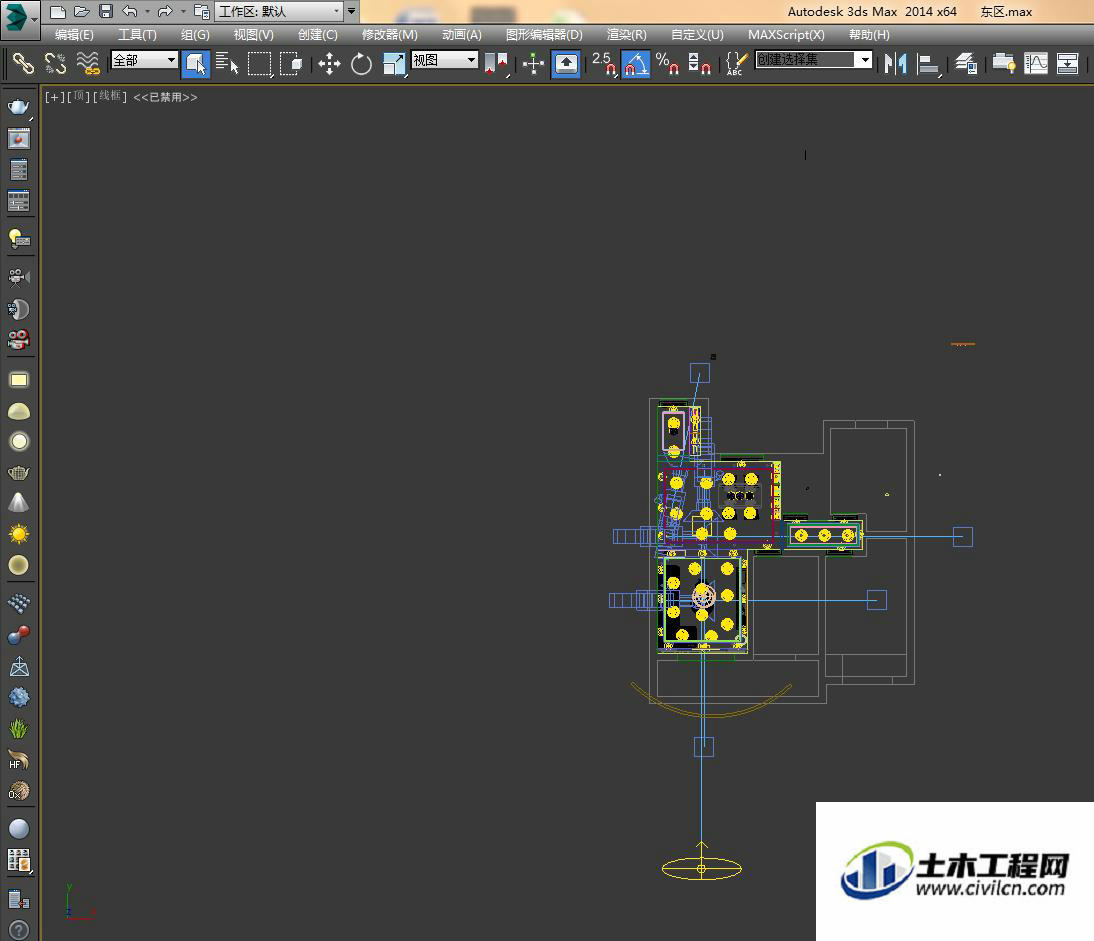Toggle Window/Crossing selection mode
The width and height of the screenshot is (1094, 941).
point(291,63)
